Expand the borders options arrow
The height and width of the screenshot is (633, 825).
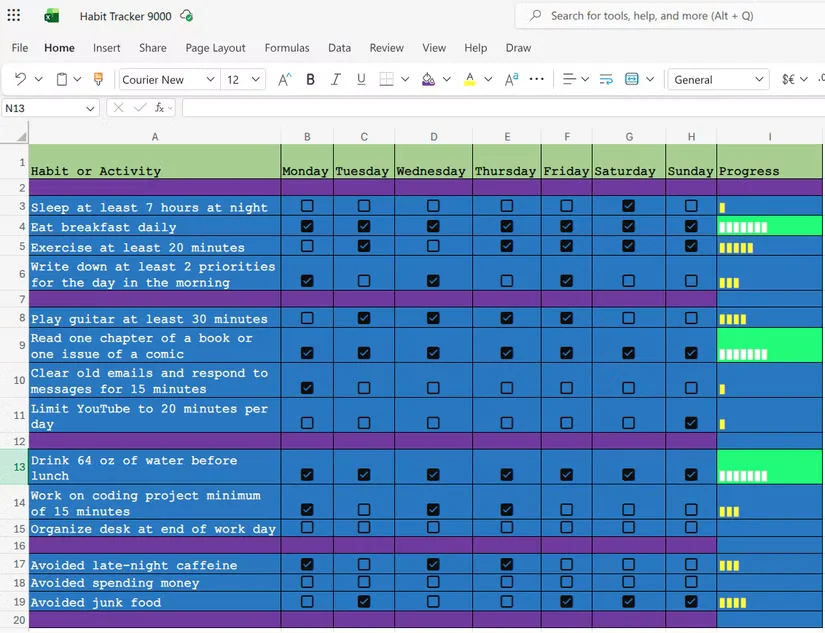click(x=405, y=79)
